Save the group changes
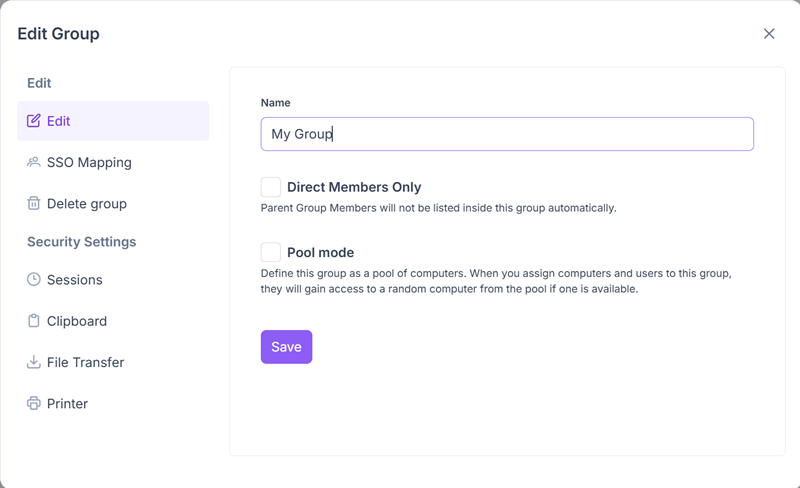Image resolution: width=800 pixels, height=488 pixels. [x=286, y=347]
